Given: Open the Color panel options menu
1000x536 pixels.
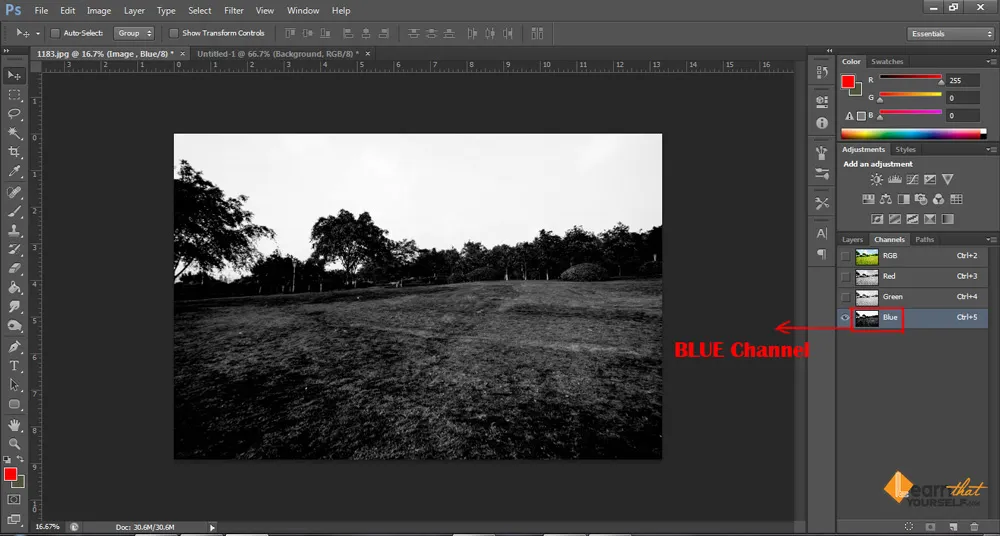Looking at the screenshot, I should 991,62.
